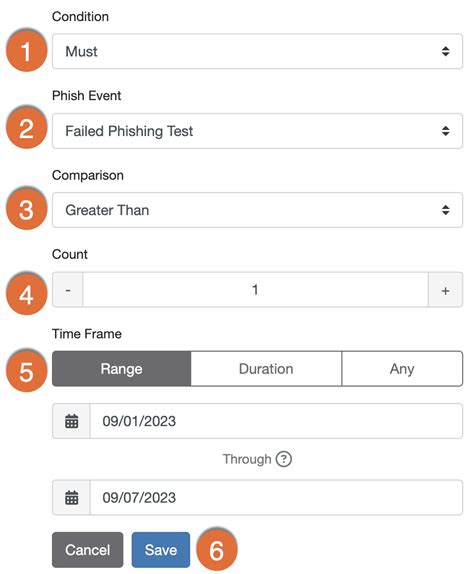Expand the Phish Event dropdown
This screenshot has height=574, width=474.
[x=257, y=131]
